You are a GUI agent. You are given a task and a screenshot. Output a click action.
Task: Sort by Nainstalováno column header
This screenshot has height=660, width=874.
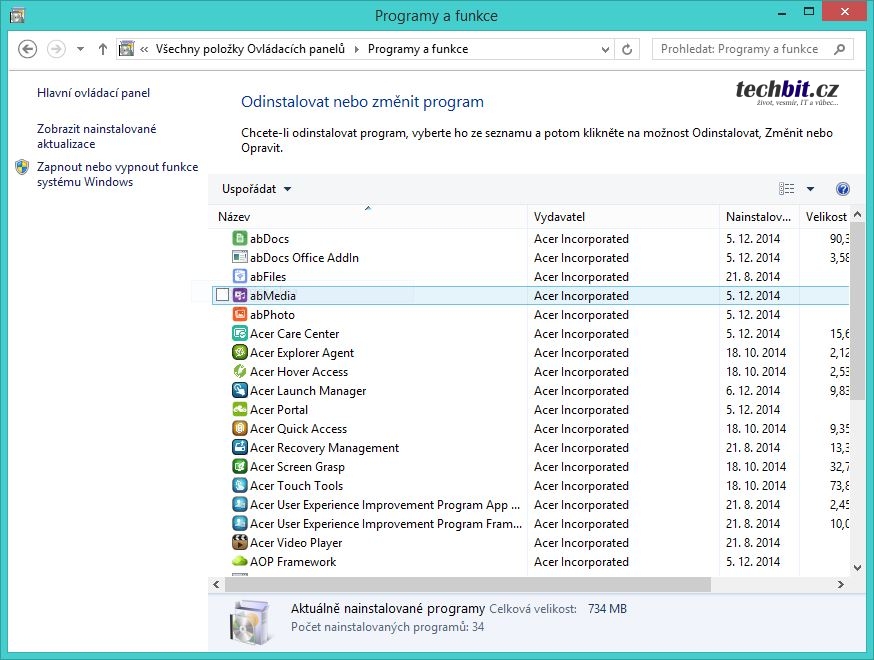click(759, 217)
